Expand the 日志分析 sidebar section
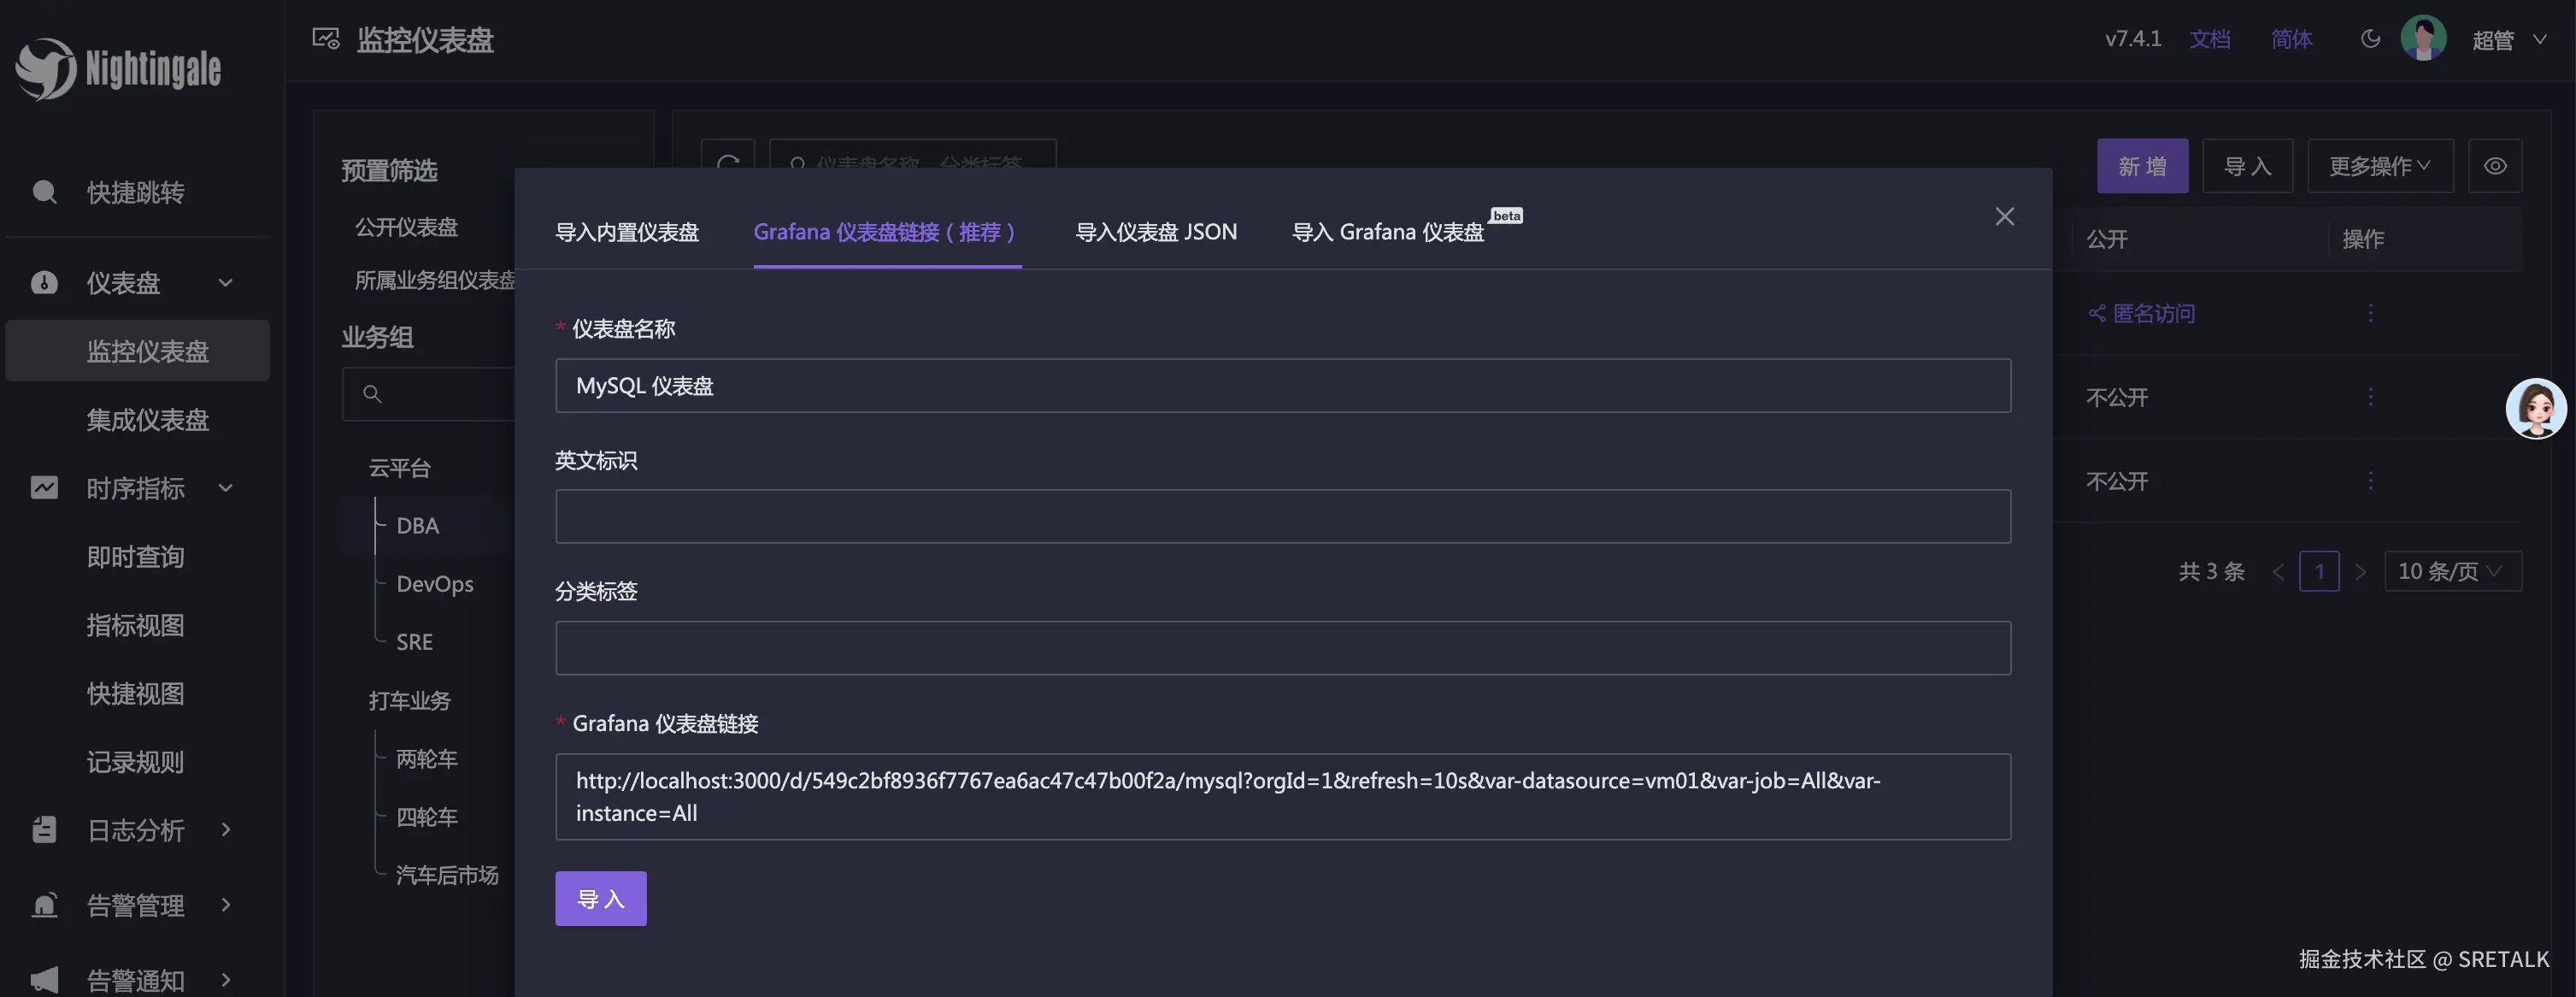Viewport: 2576px width, 997px height. 226,830
